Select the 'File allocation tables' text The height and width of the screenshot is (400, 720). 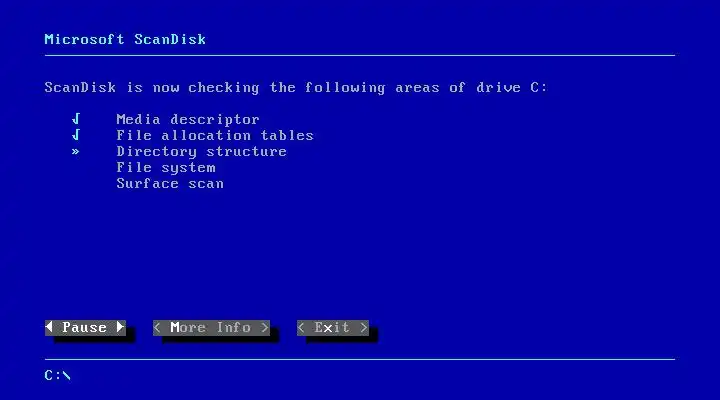click(x=215, y=135)
